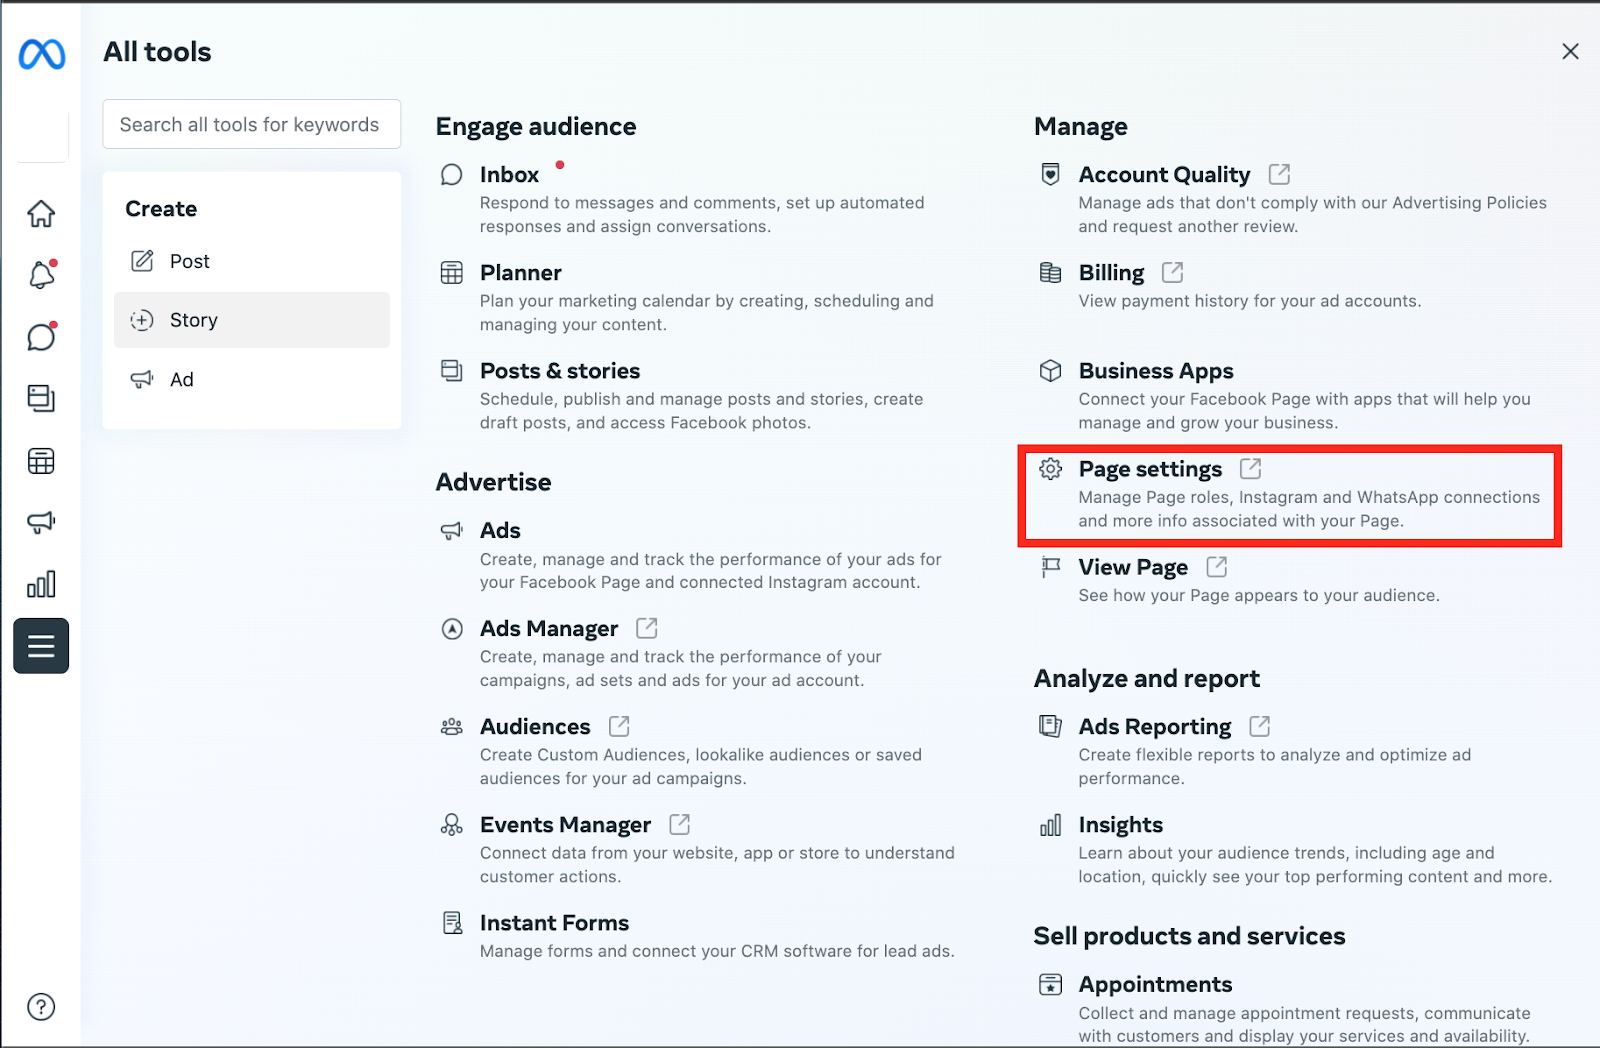Open planner grid icon in sidebar

[41, 461]
